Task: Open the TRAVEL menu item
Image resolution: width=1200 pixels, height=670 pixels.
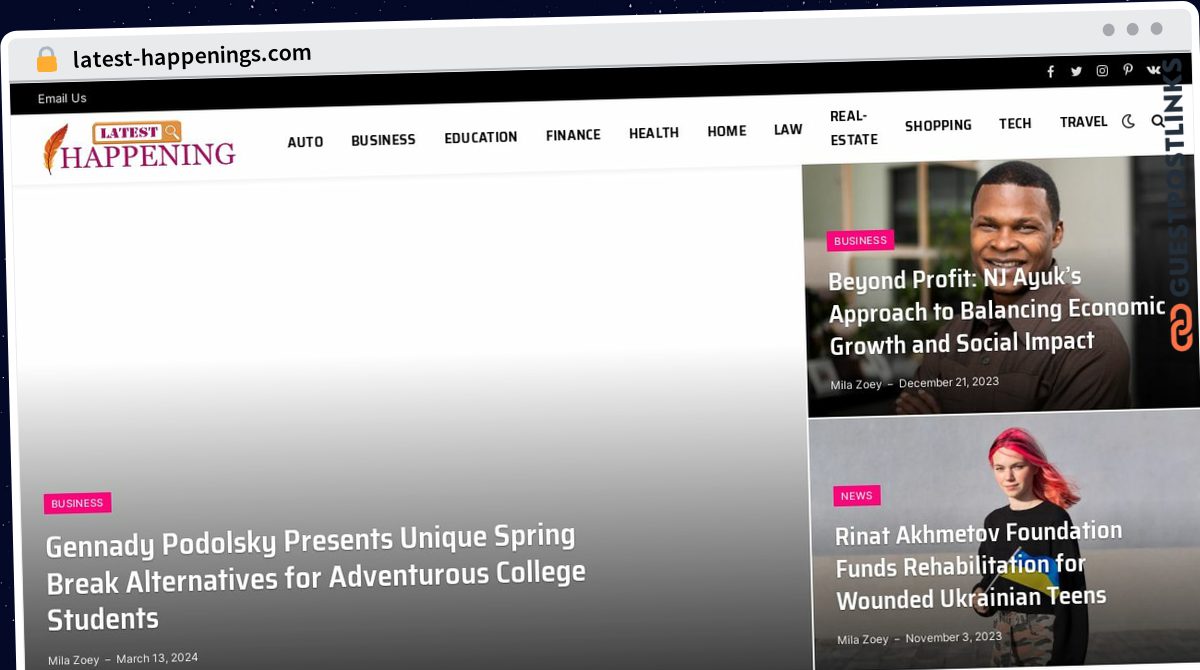Action: tap(1084, 122)
